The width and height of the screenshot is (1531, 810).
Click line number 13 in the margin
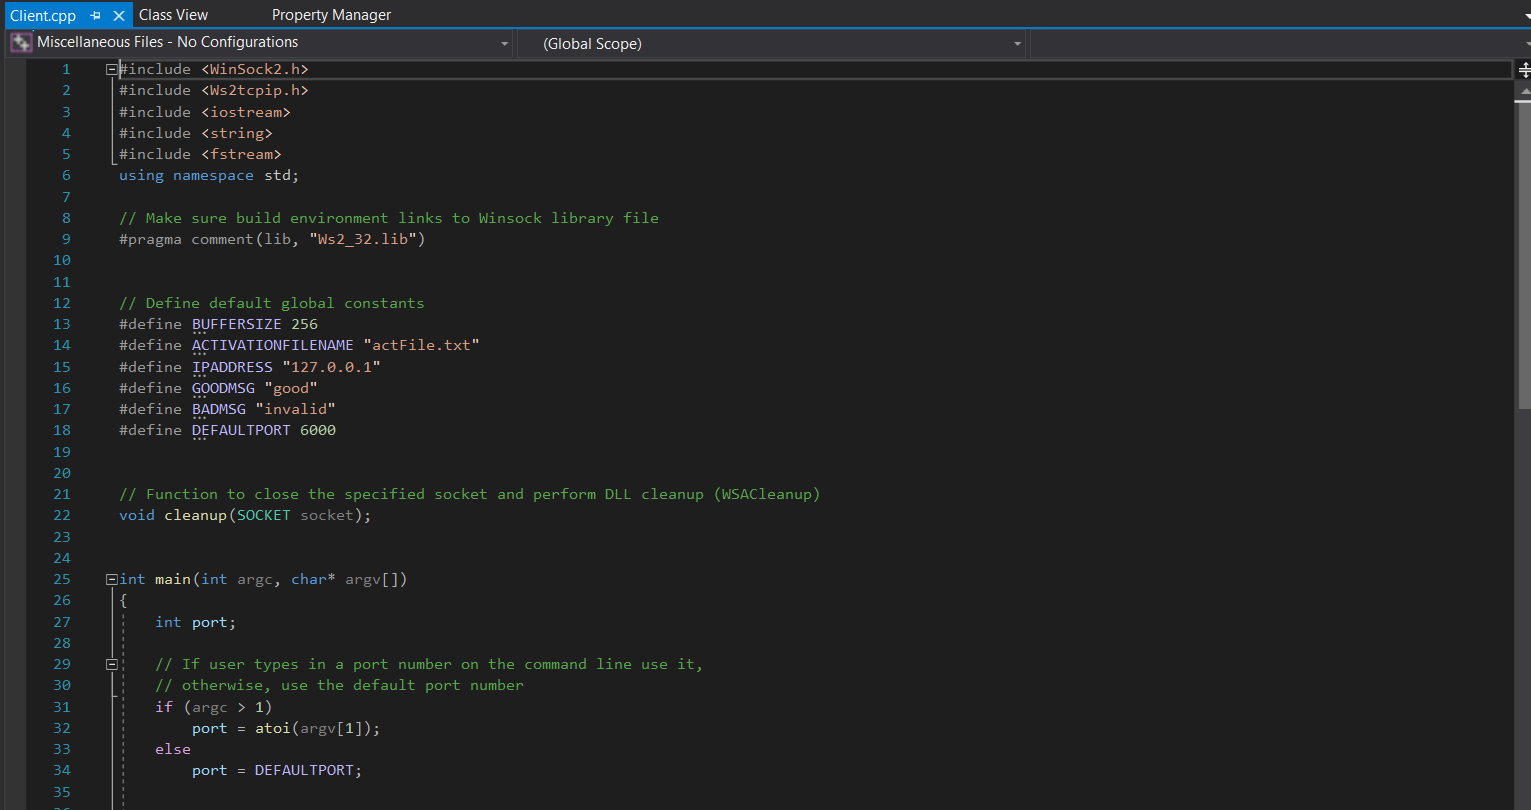(x=61, y=323)
